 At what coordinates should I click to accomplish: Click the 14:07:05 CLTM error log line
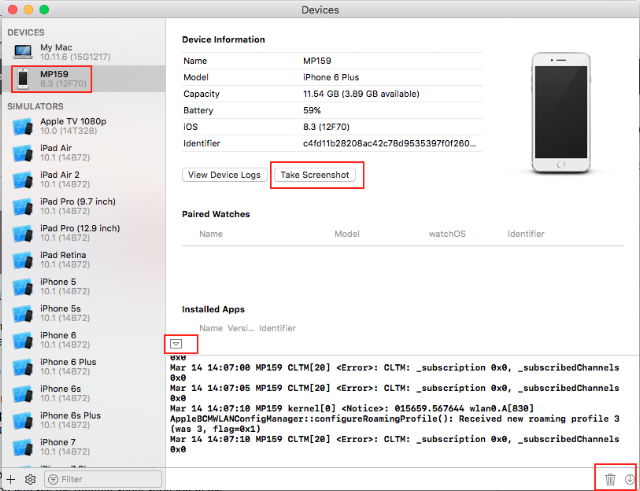coord(394,393)
